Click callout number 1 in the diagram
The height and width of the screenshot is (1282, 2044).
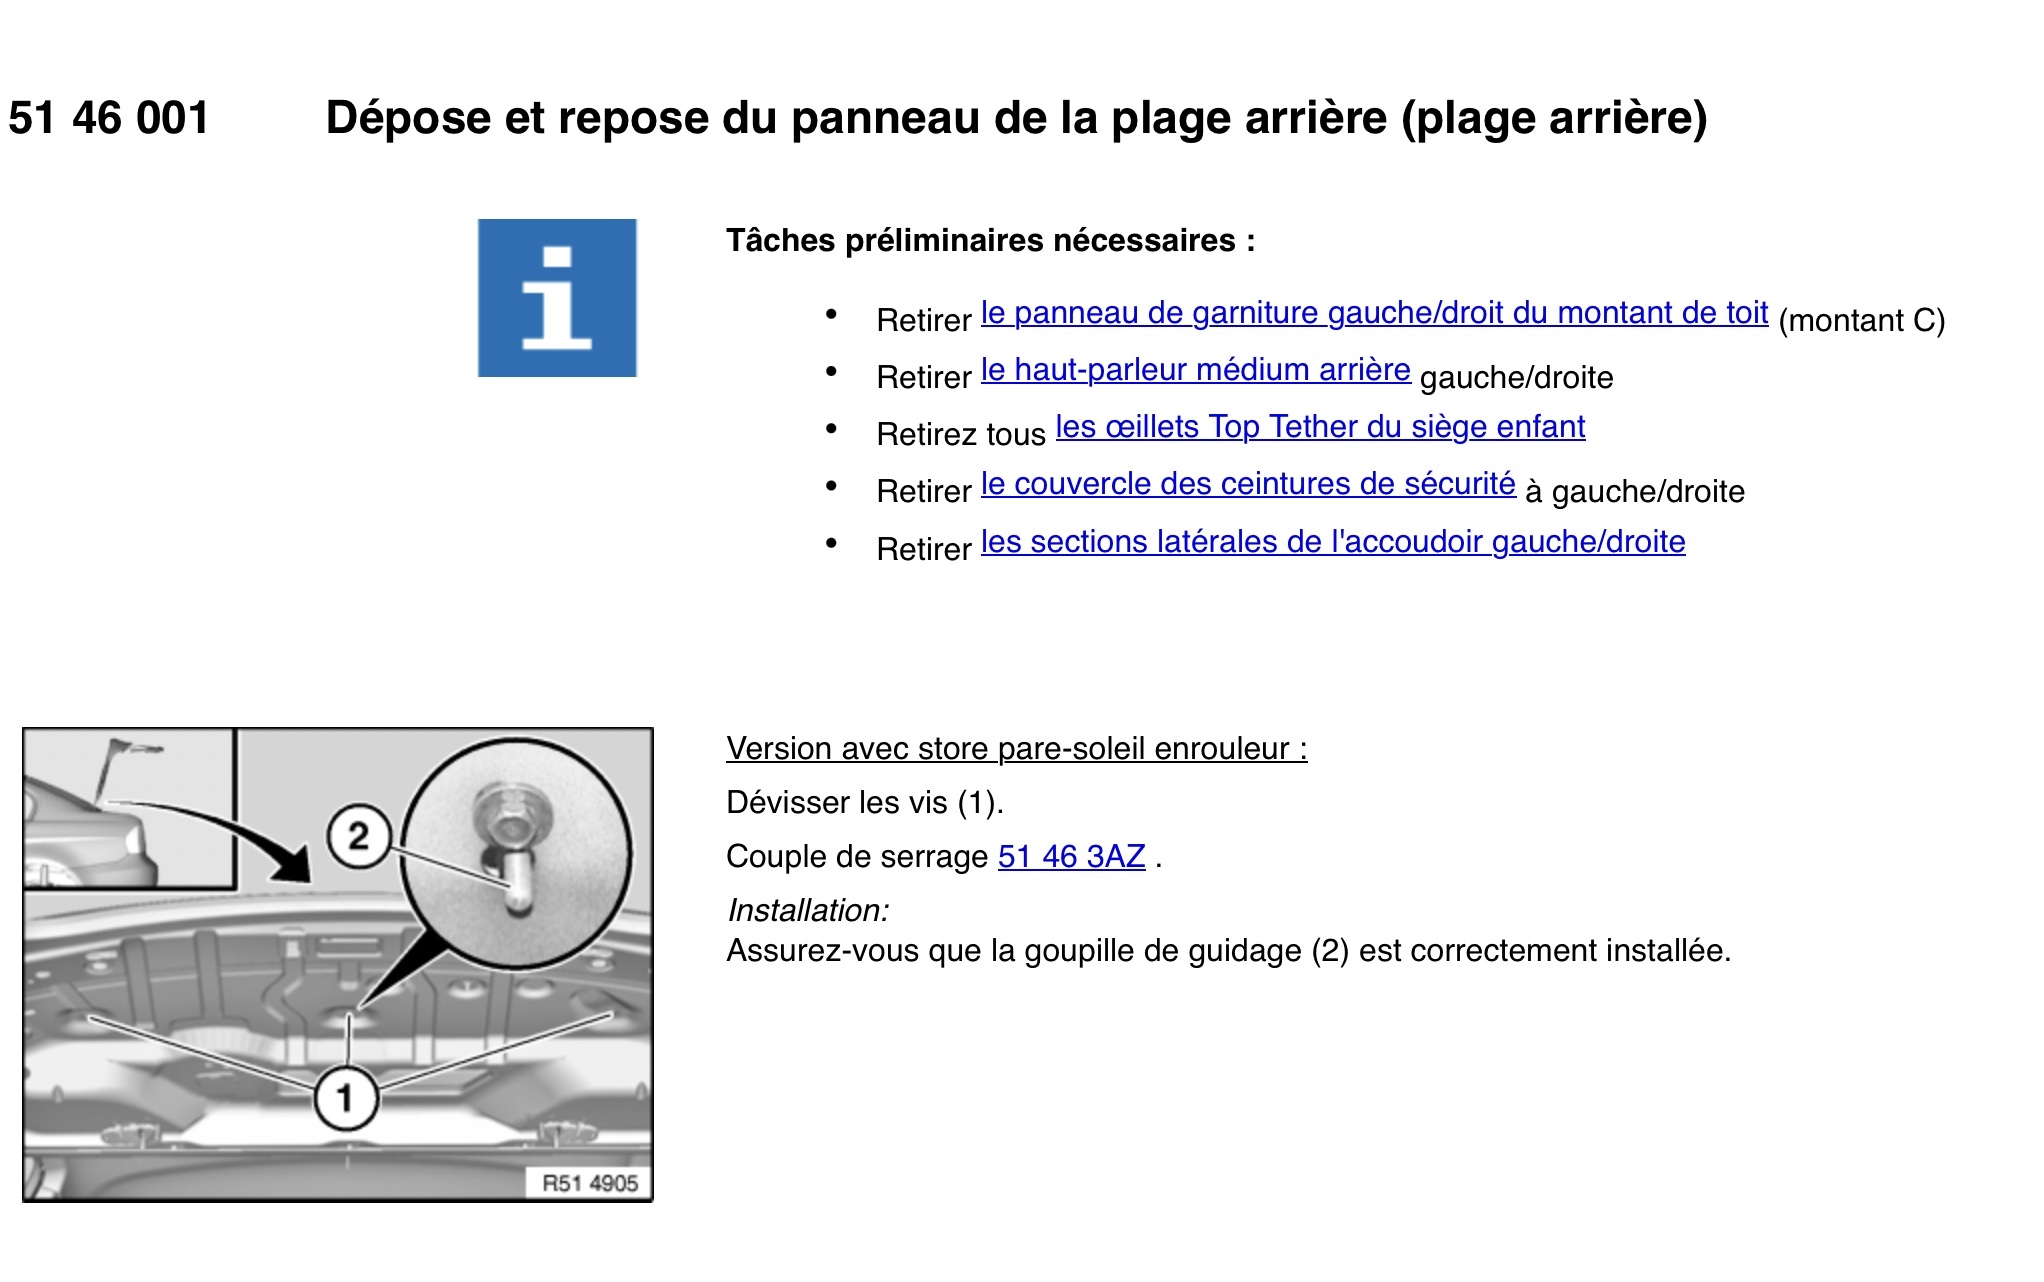346,1098
